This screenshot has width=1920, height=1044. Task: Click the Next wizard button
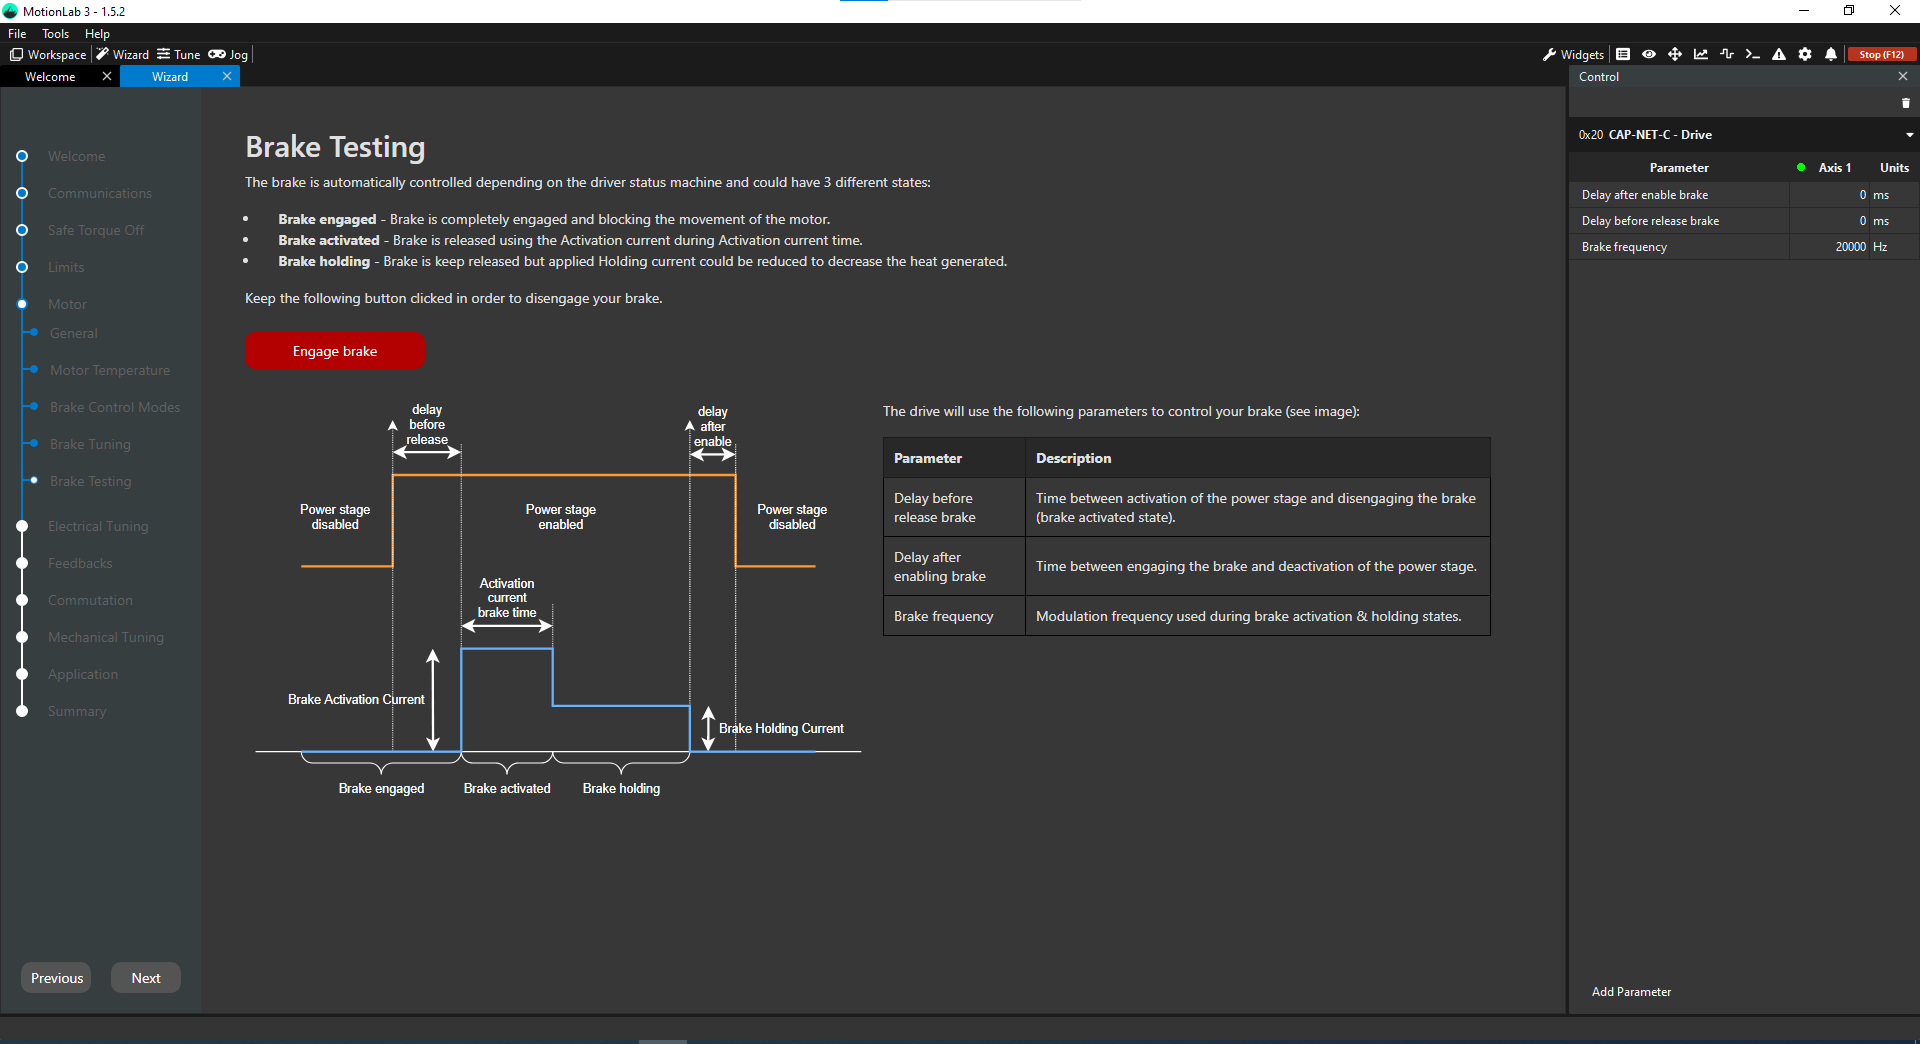(146, 978)
